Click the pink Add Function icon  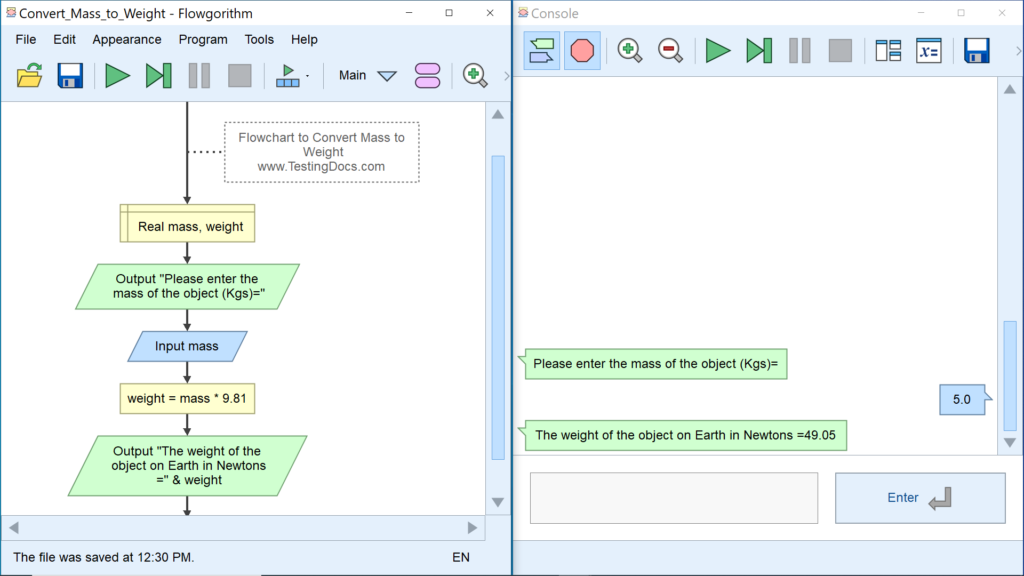point(427,75)
